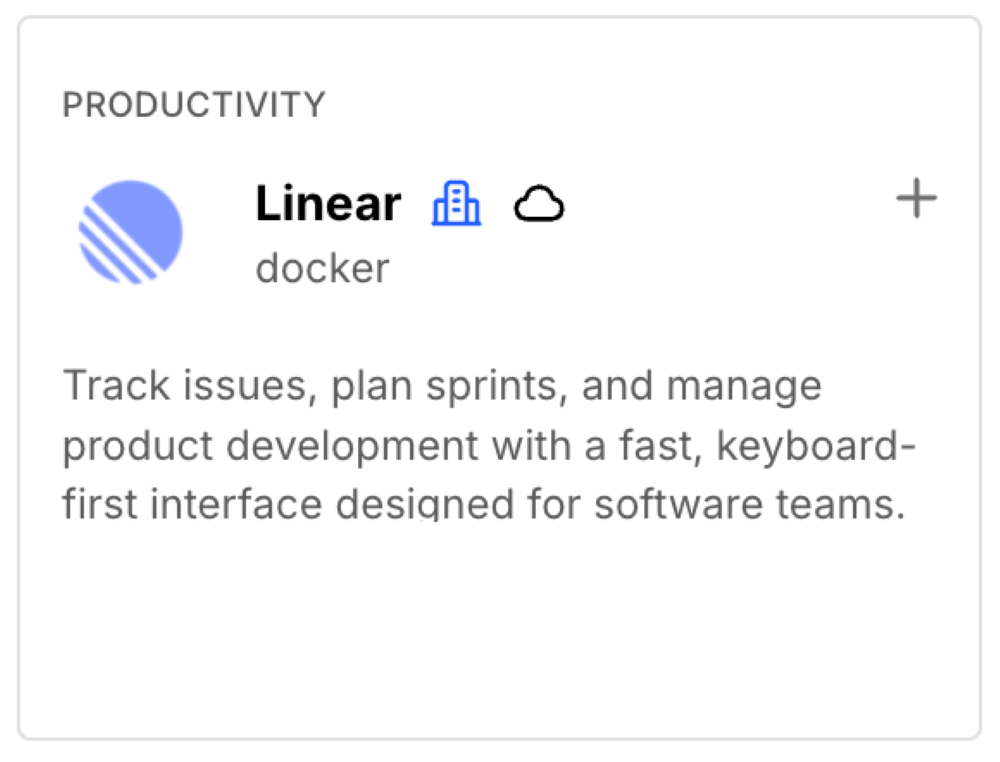Click the PRODUCTIVITY category label
The width and height of the screenshot is (1000, 762).
point(194,105)
